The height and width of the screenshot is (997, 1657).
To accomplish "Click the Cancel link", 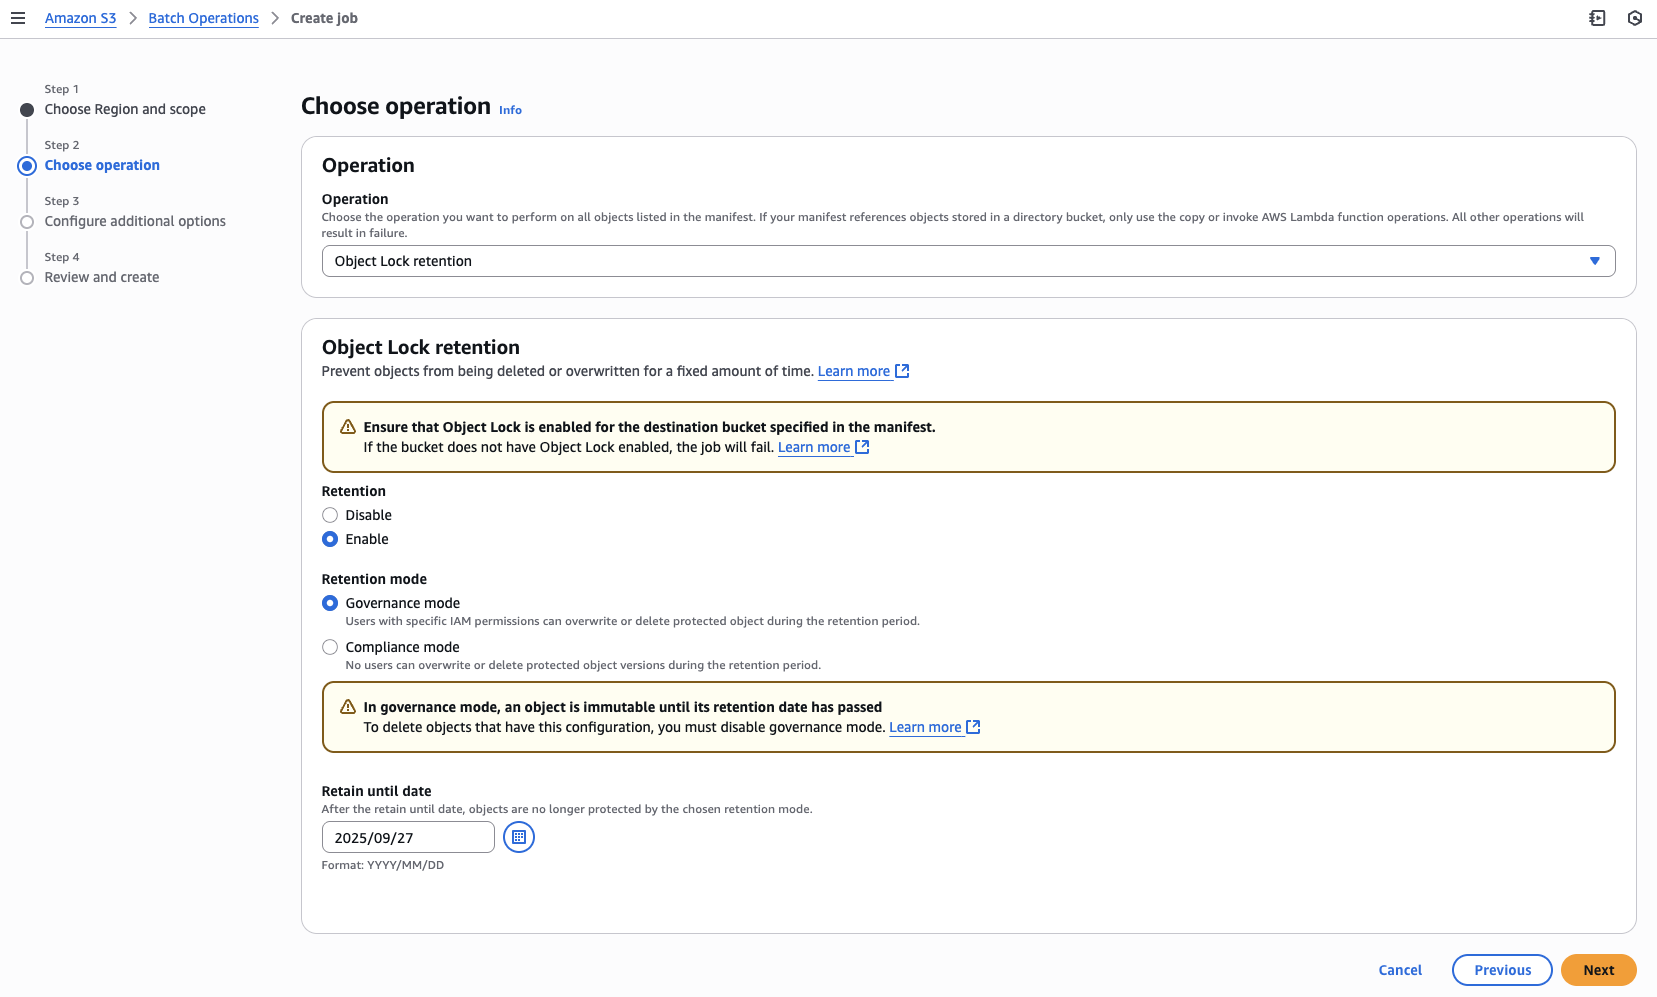I will pos(1399,969).
